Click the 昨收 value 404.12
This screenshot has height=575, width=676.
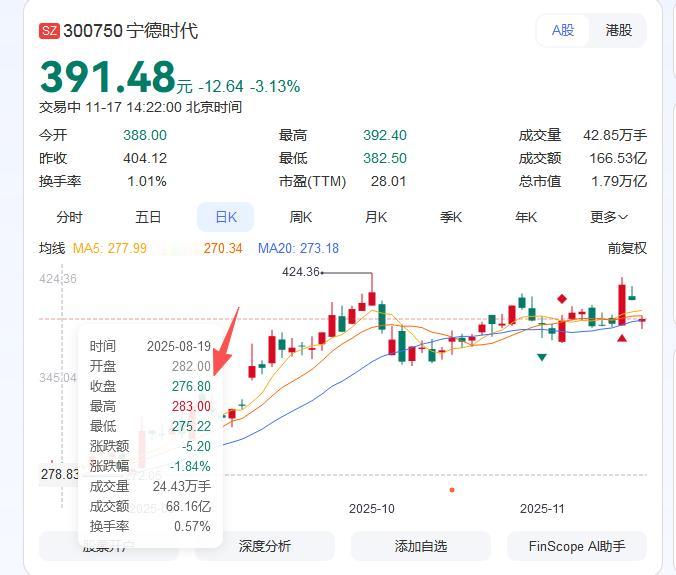(145, 158)
